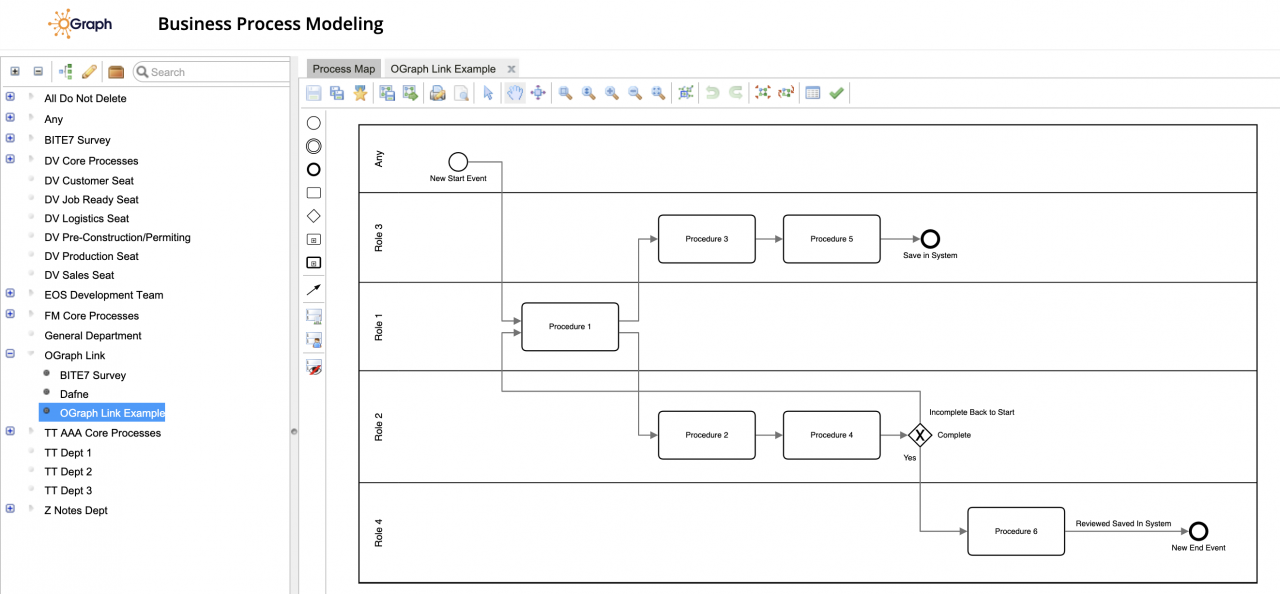Collapse the OGraph Link tree node

[10, 355]
